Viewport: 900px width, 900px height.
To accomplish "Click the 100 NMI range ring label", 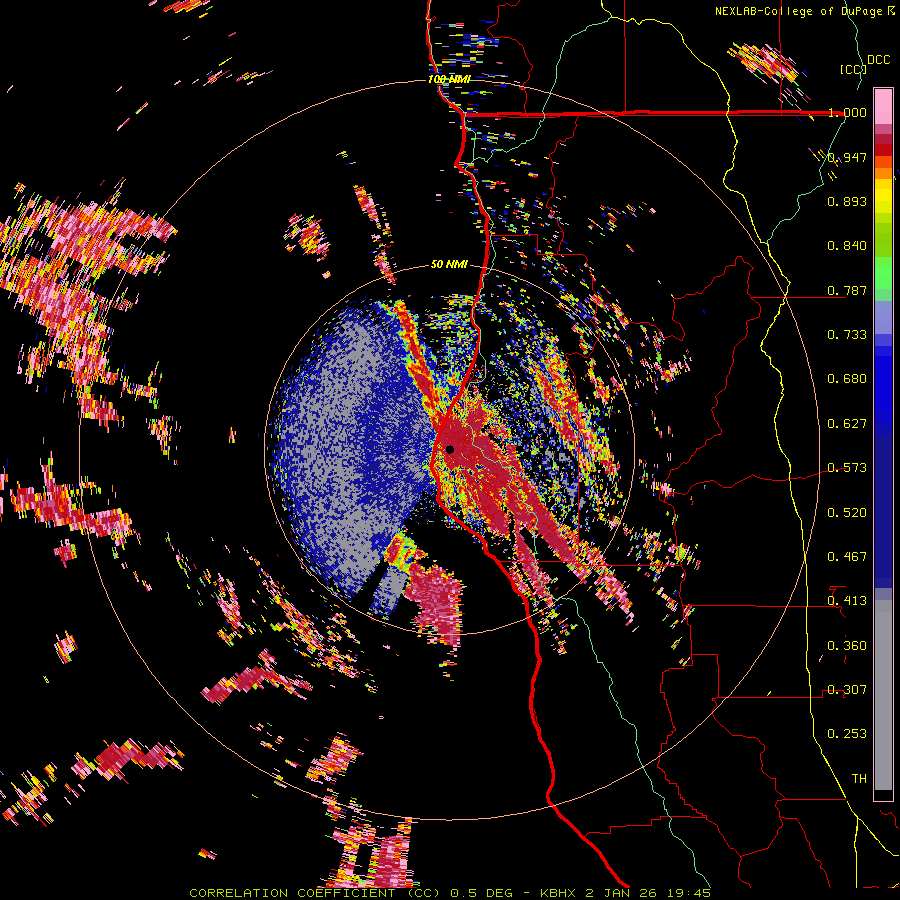I will pyautogui.click(x=449, y=79).
